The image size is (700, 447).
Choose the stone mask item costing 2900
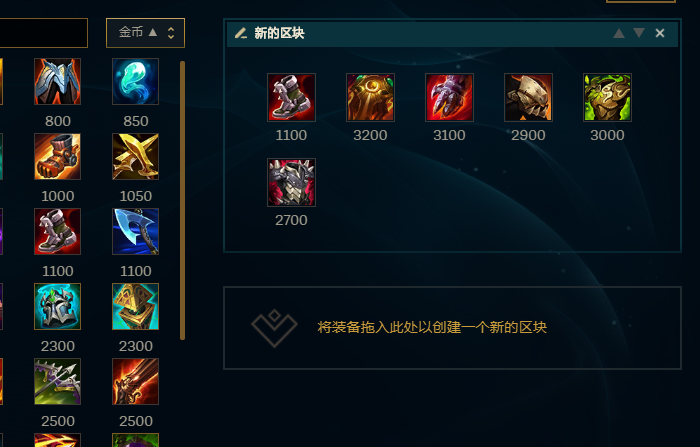coord(528,97)
